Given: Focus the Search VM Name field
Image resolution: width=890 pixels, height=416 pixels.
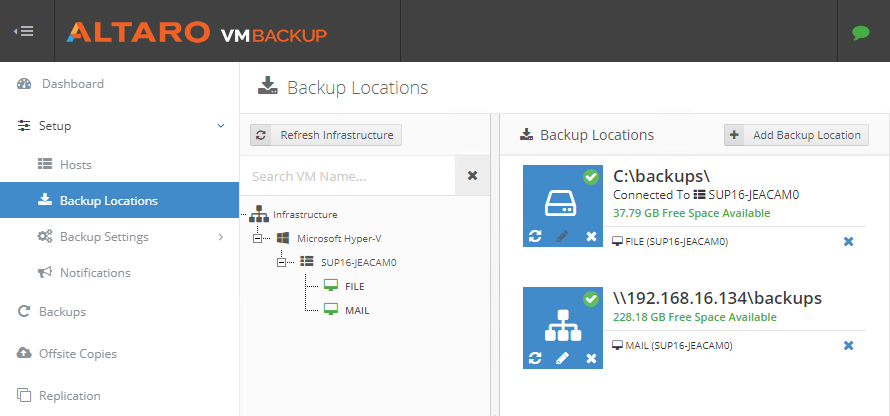Looking at the screenshot, I should tap(347, 177).
